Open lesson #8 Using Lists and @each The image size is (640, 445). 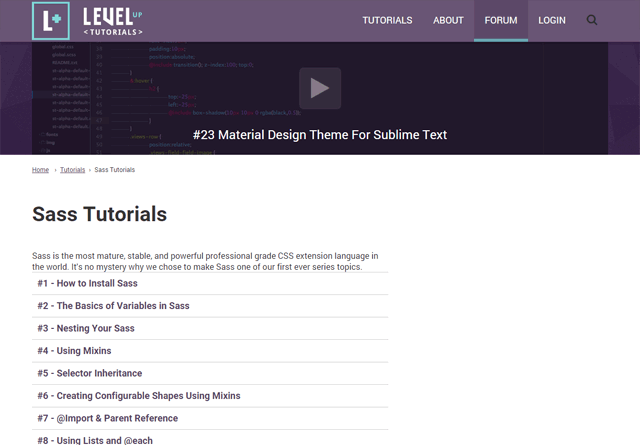(95, 441)
